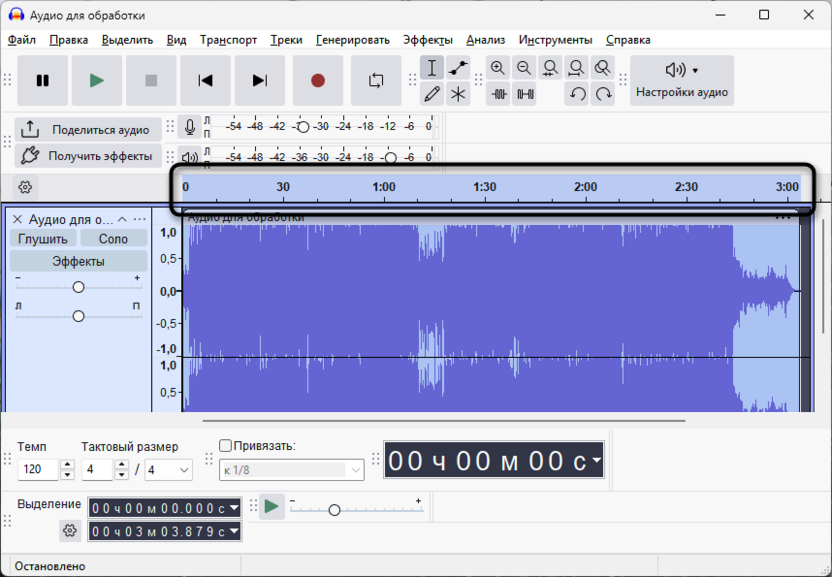
Task: Click the Trim audio outside selection icon
Action: 498,94
